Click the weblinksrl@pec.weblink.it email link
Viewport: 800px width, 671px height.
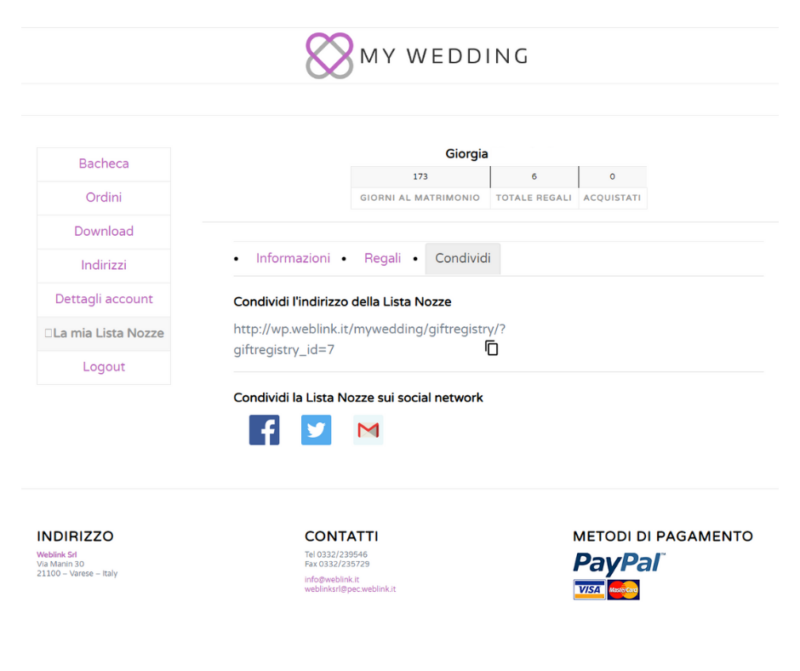(350, 589)
